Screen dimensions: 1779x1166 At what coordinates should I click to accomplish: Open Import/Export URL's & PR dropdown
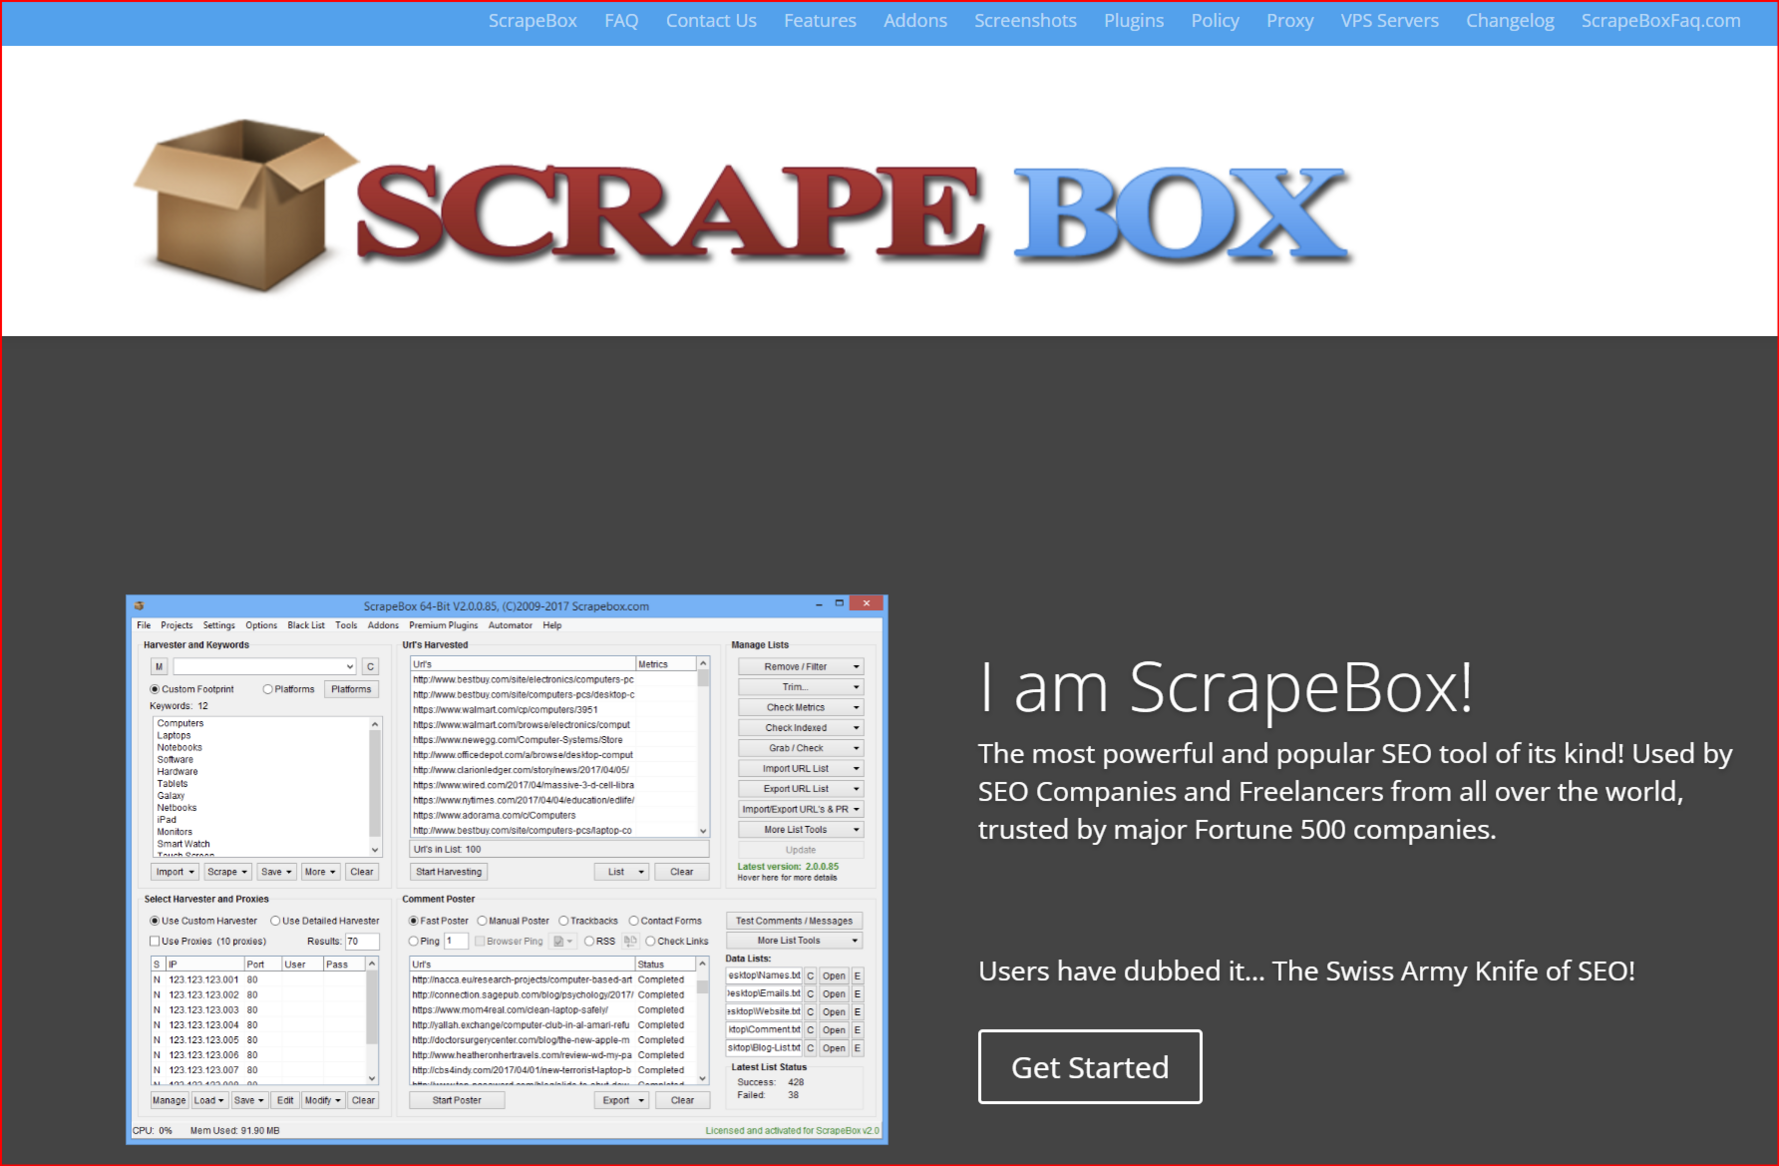point(800,810)
